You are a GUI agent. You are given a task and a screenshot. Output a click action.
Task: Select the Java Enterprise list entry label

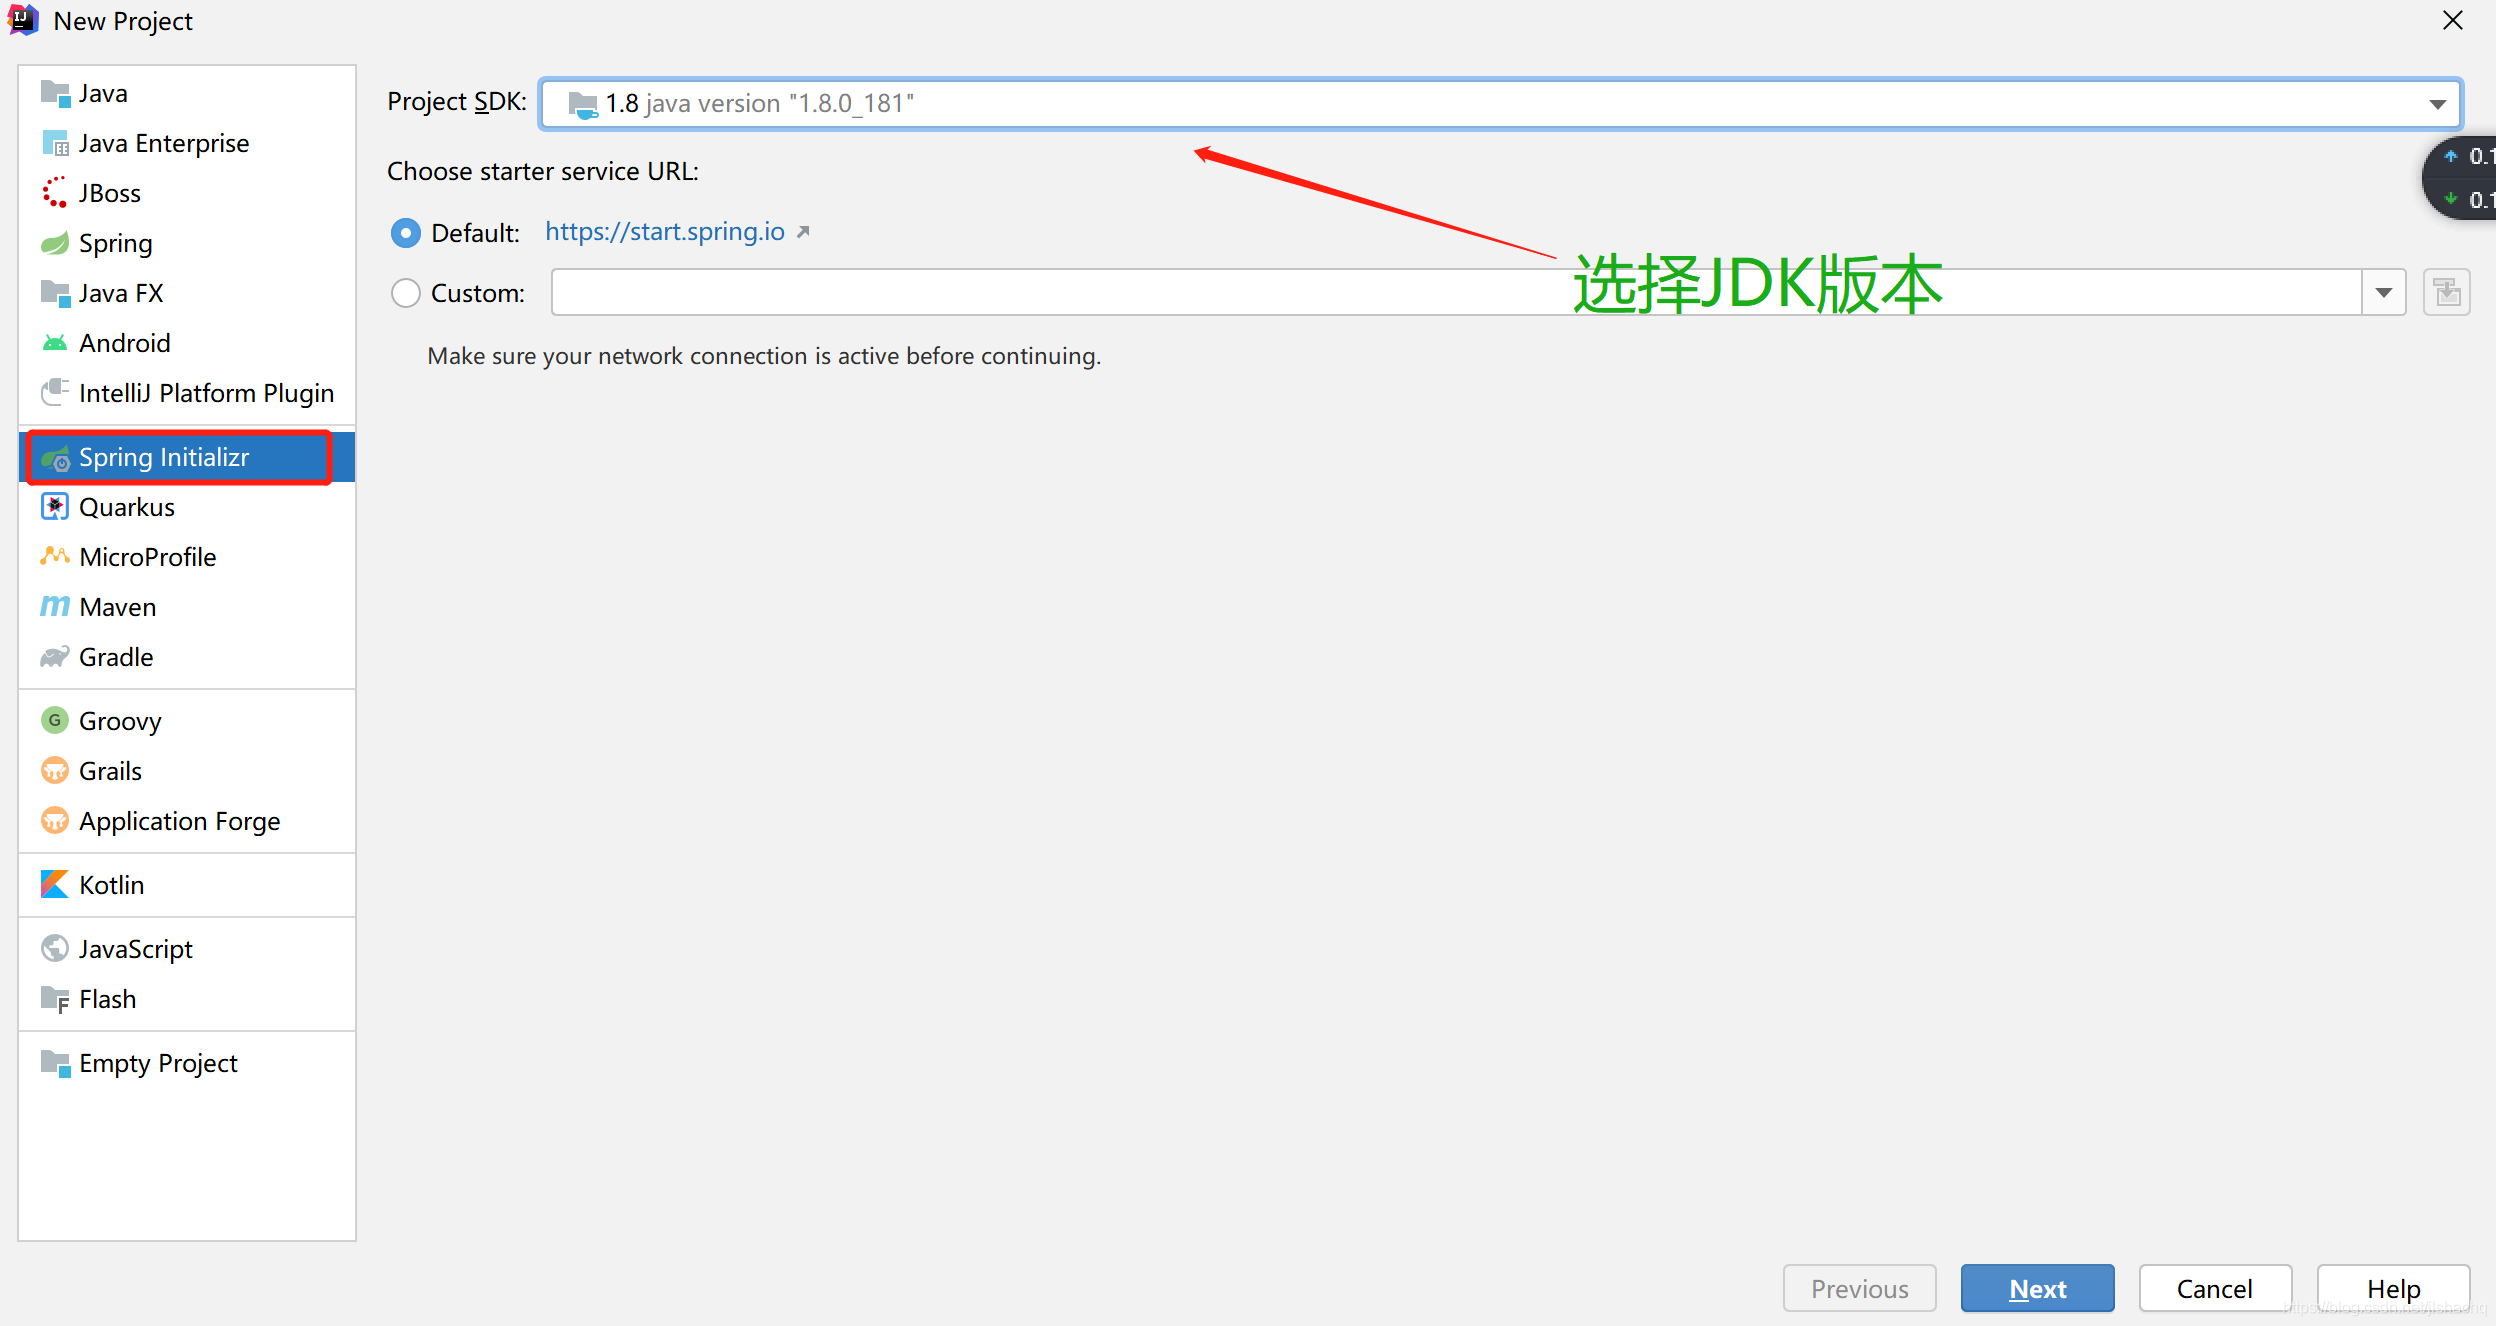(x=164, y=143)
